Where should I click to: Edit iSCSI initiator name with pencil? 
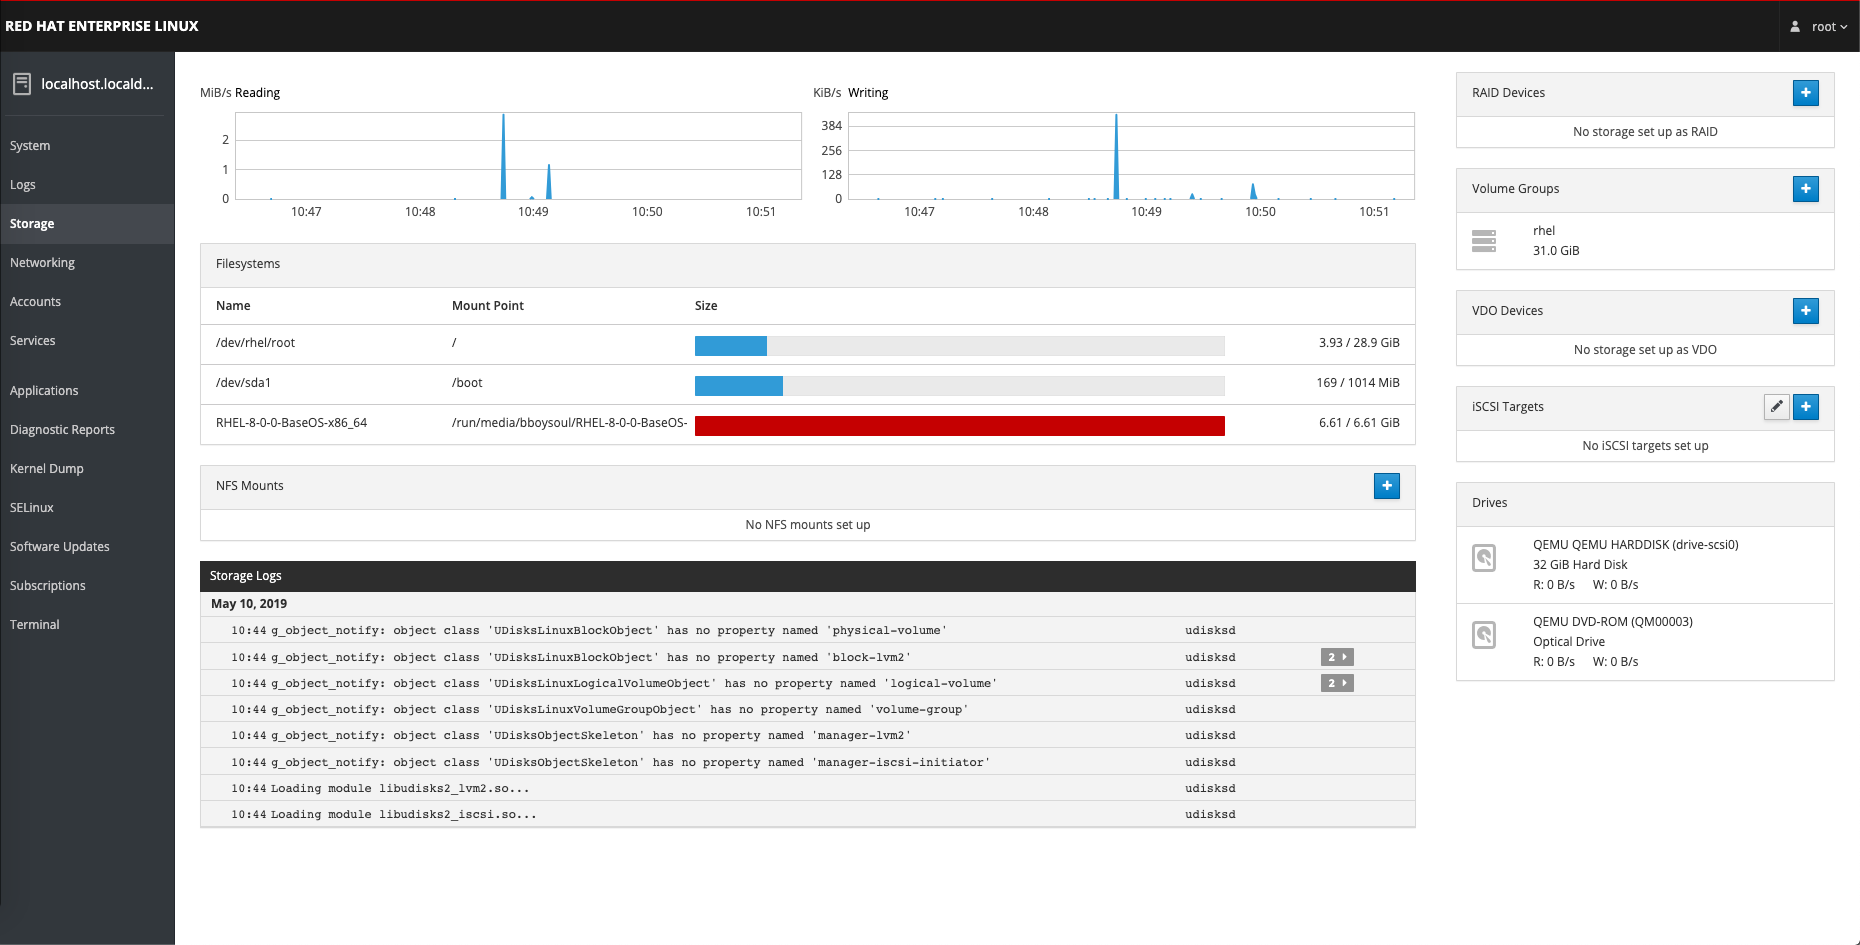[x=1776, y=407]
